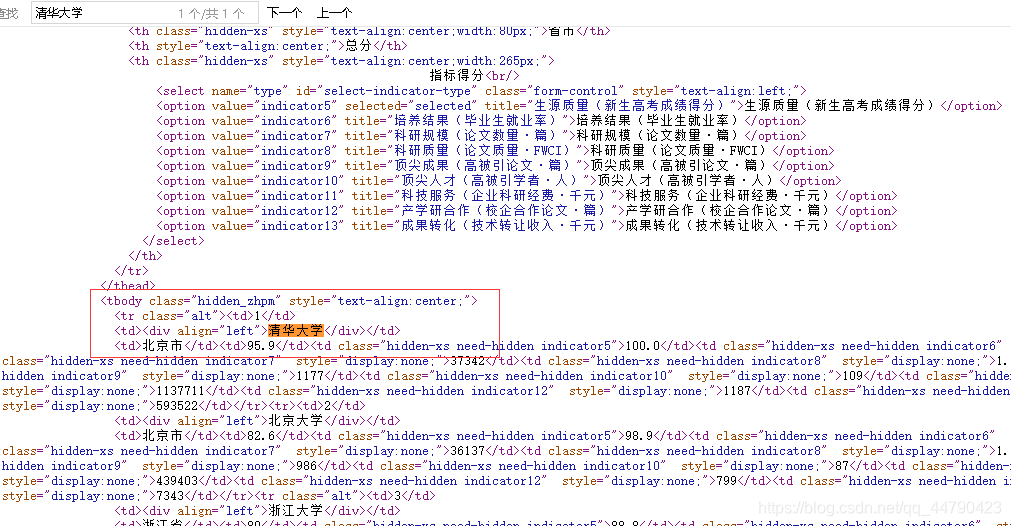Click the '1 个/共 1 个' match count
Viewport: 1011px width, 526px height.
pos(211,14)
